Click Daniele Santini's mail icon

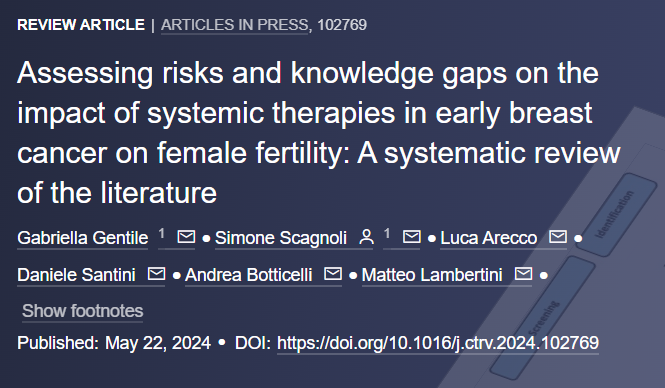click(156, 274)
